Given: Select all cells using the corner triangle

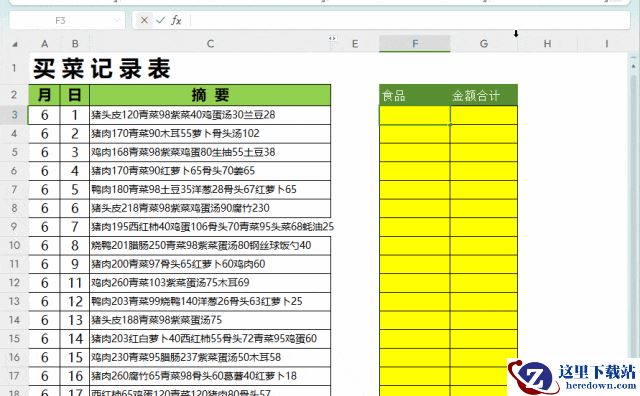Looking at the screenshot, I should (x=15, y=44).
